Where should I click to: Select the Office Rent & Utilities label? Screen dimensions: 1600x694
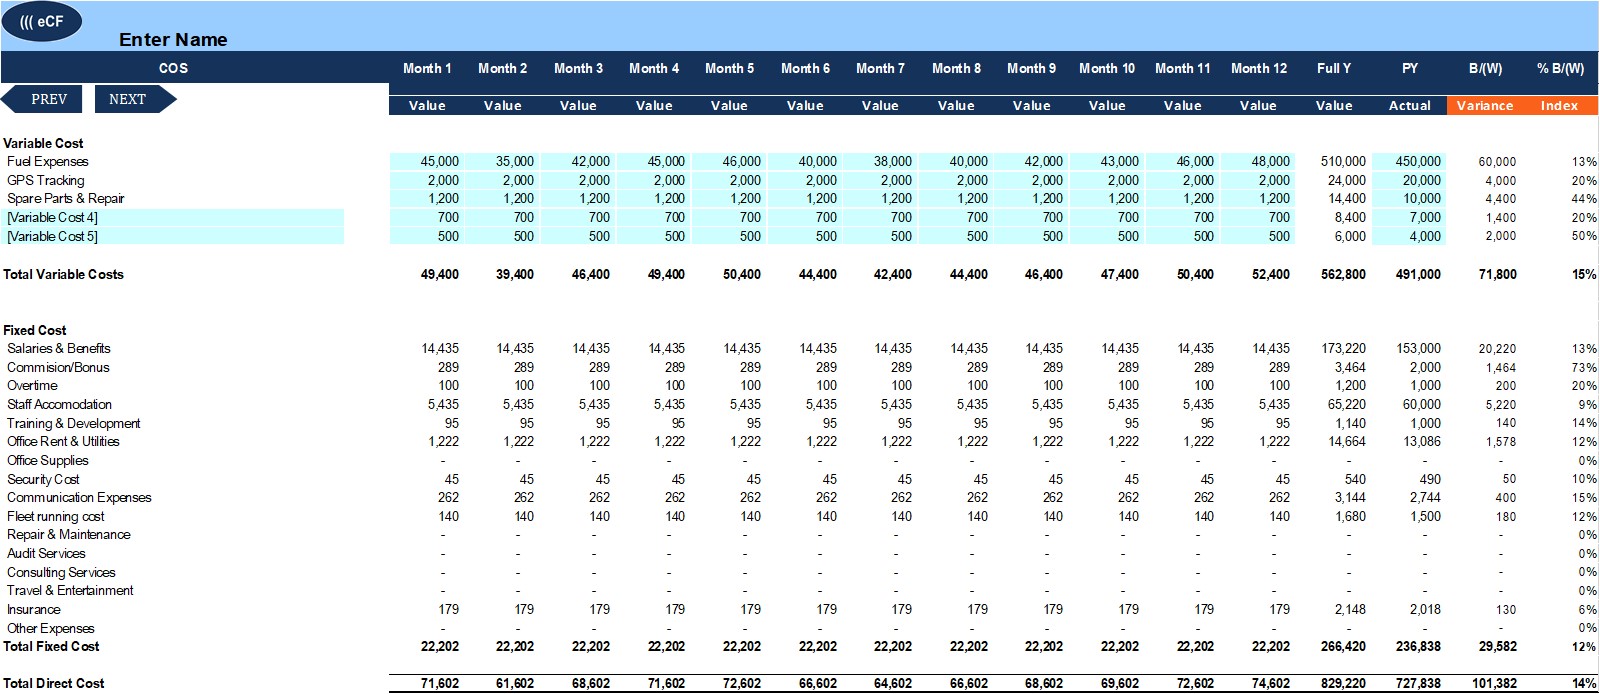click(63, 441)
